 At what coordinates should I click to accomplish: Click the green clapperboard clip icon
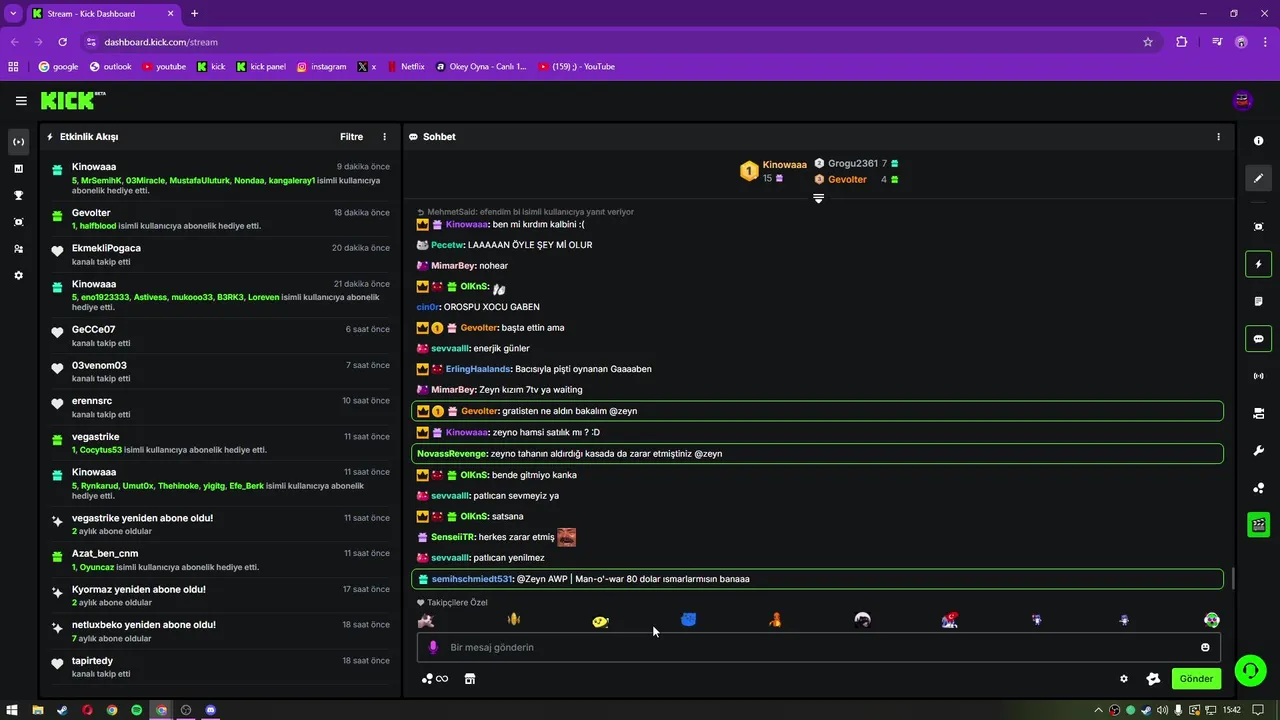pyautogui.click(x=1258, y=525)
